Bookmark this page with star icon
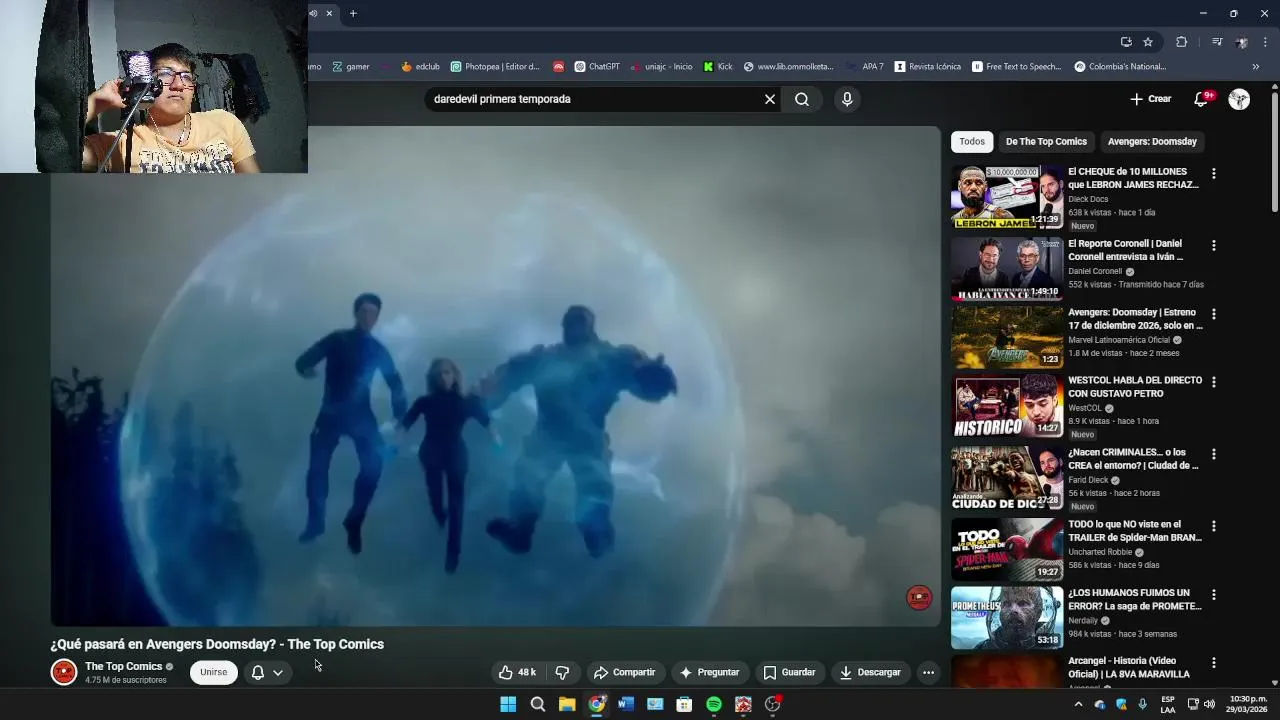 tap(1148, 42)
